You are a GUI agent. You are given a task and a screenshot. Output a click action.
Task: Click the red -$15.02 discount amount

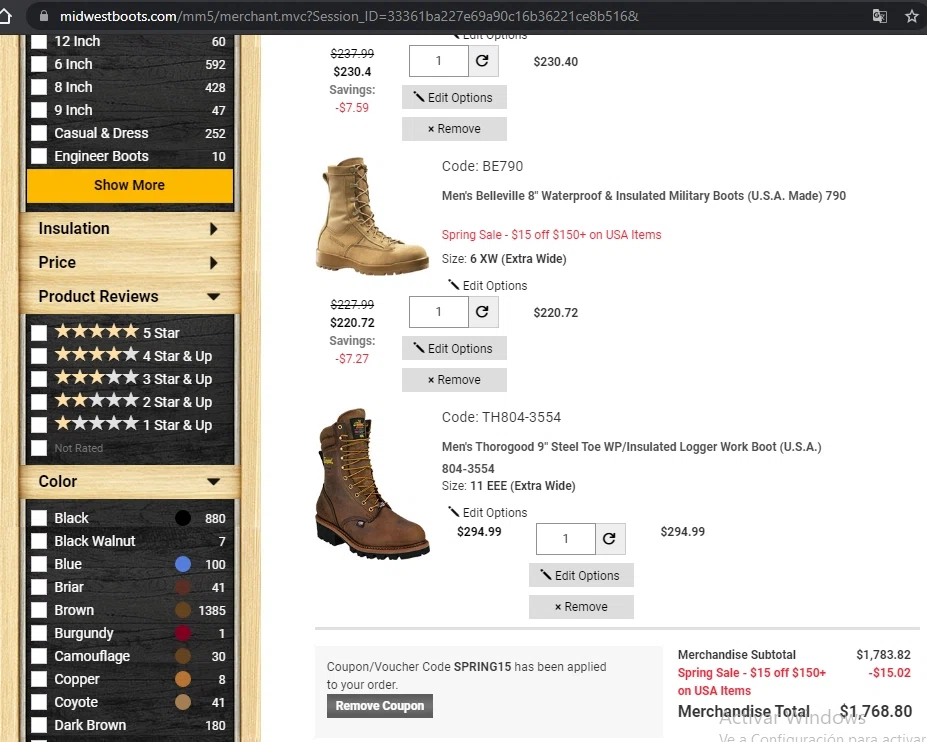coord(889,673)
